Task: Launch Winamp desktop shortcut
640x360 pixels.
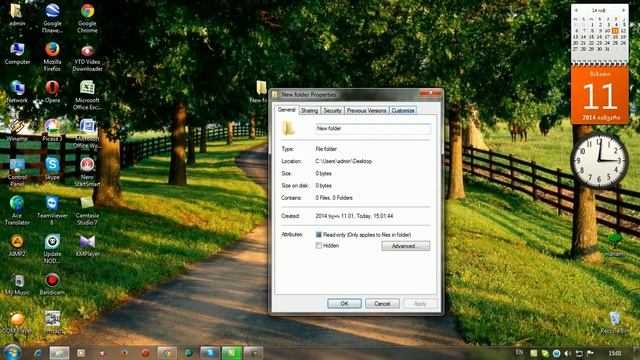Action: coord(17,130)
